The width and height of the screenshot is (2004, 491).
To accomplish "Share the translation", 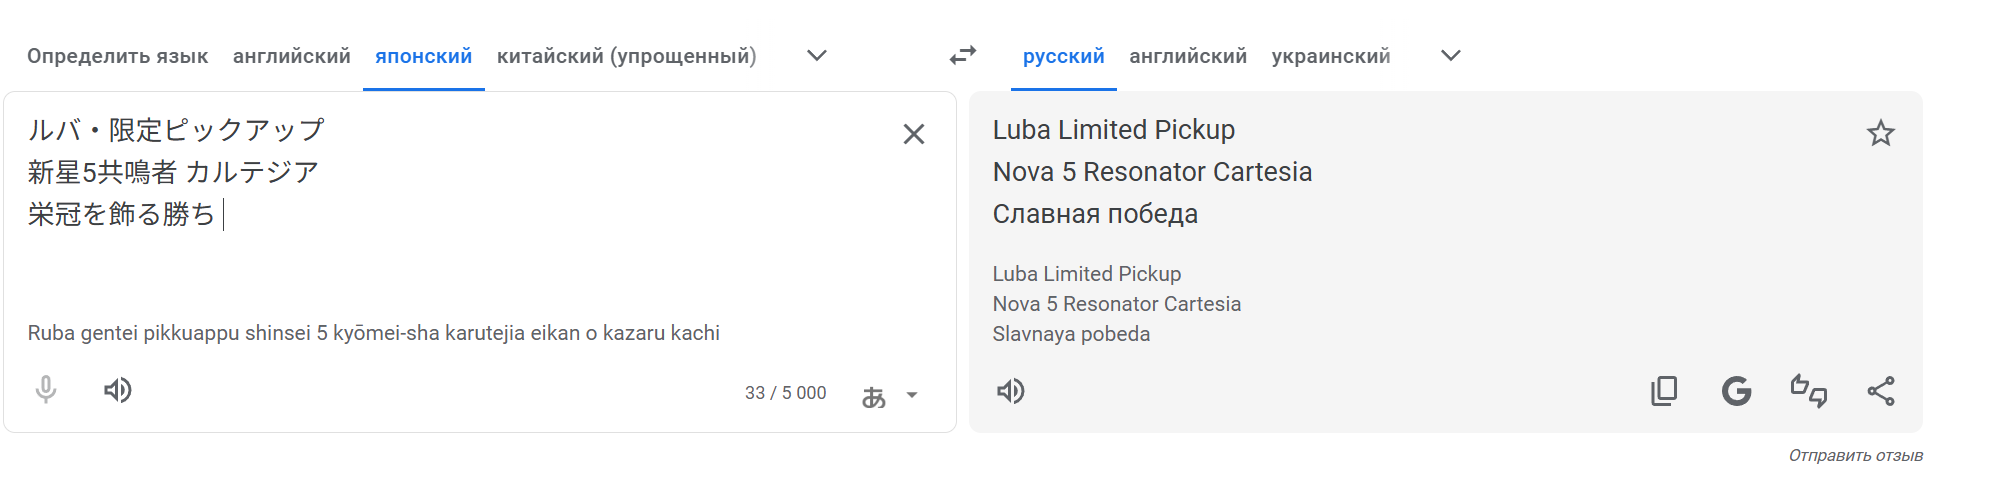I will 1881,391.
